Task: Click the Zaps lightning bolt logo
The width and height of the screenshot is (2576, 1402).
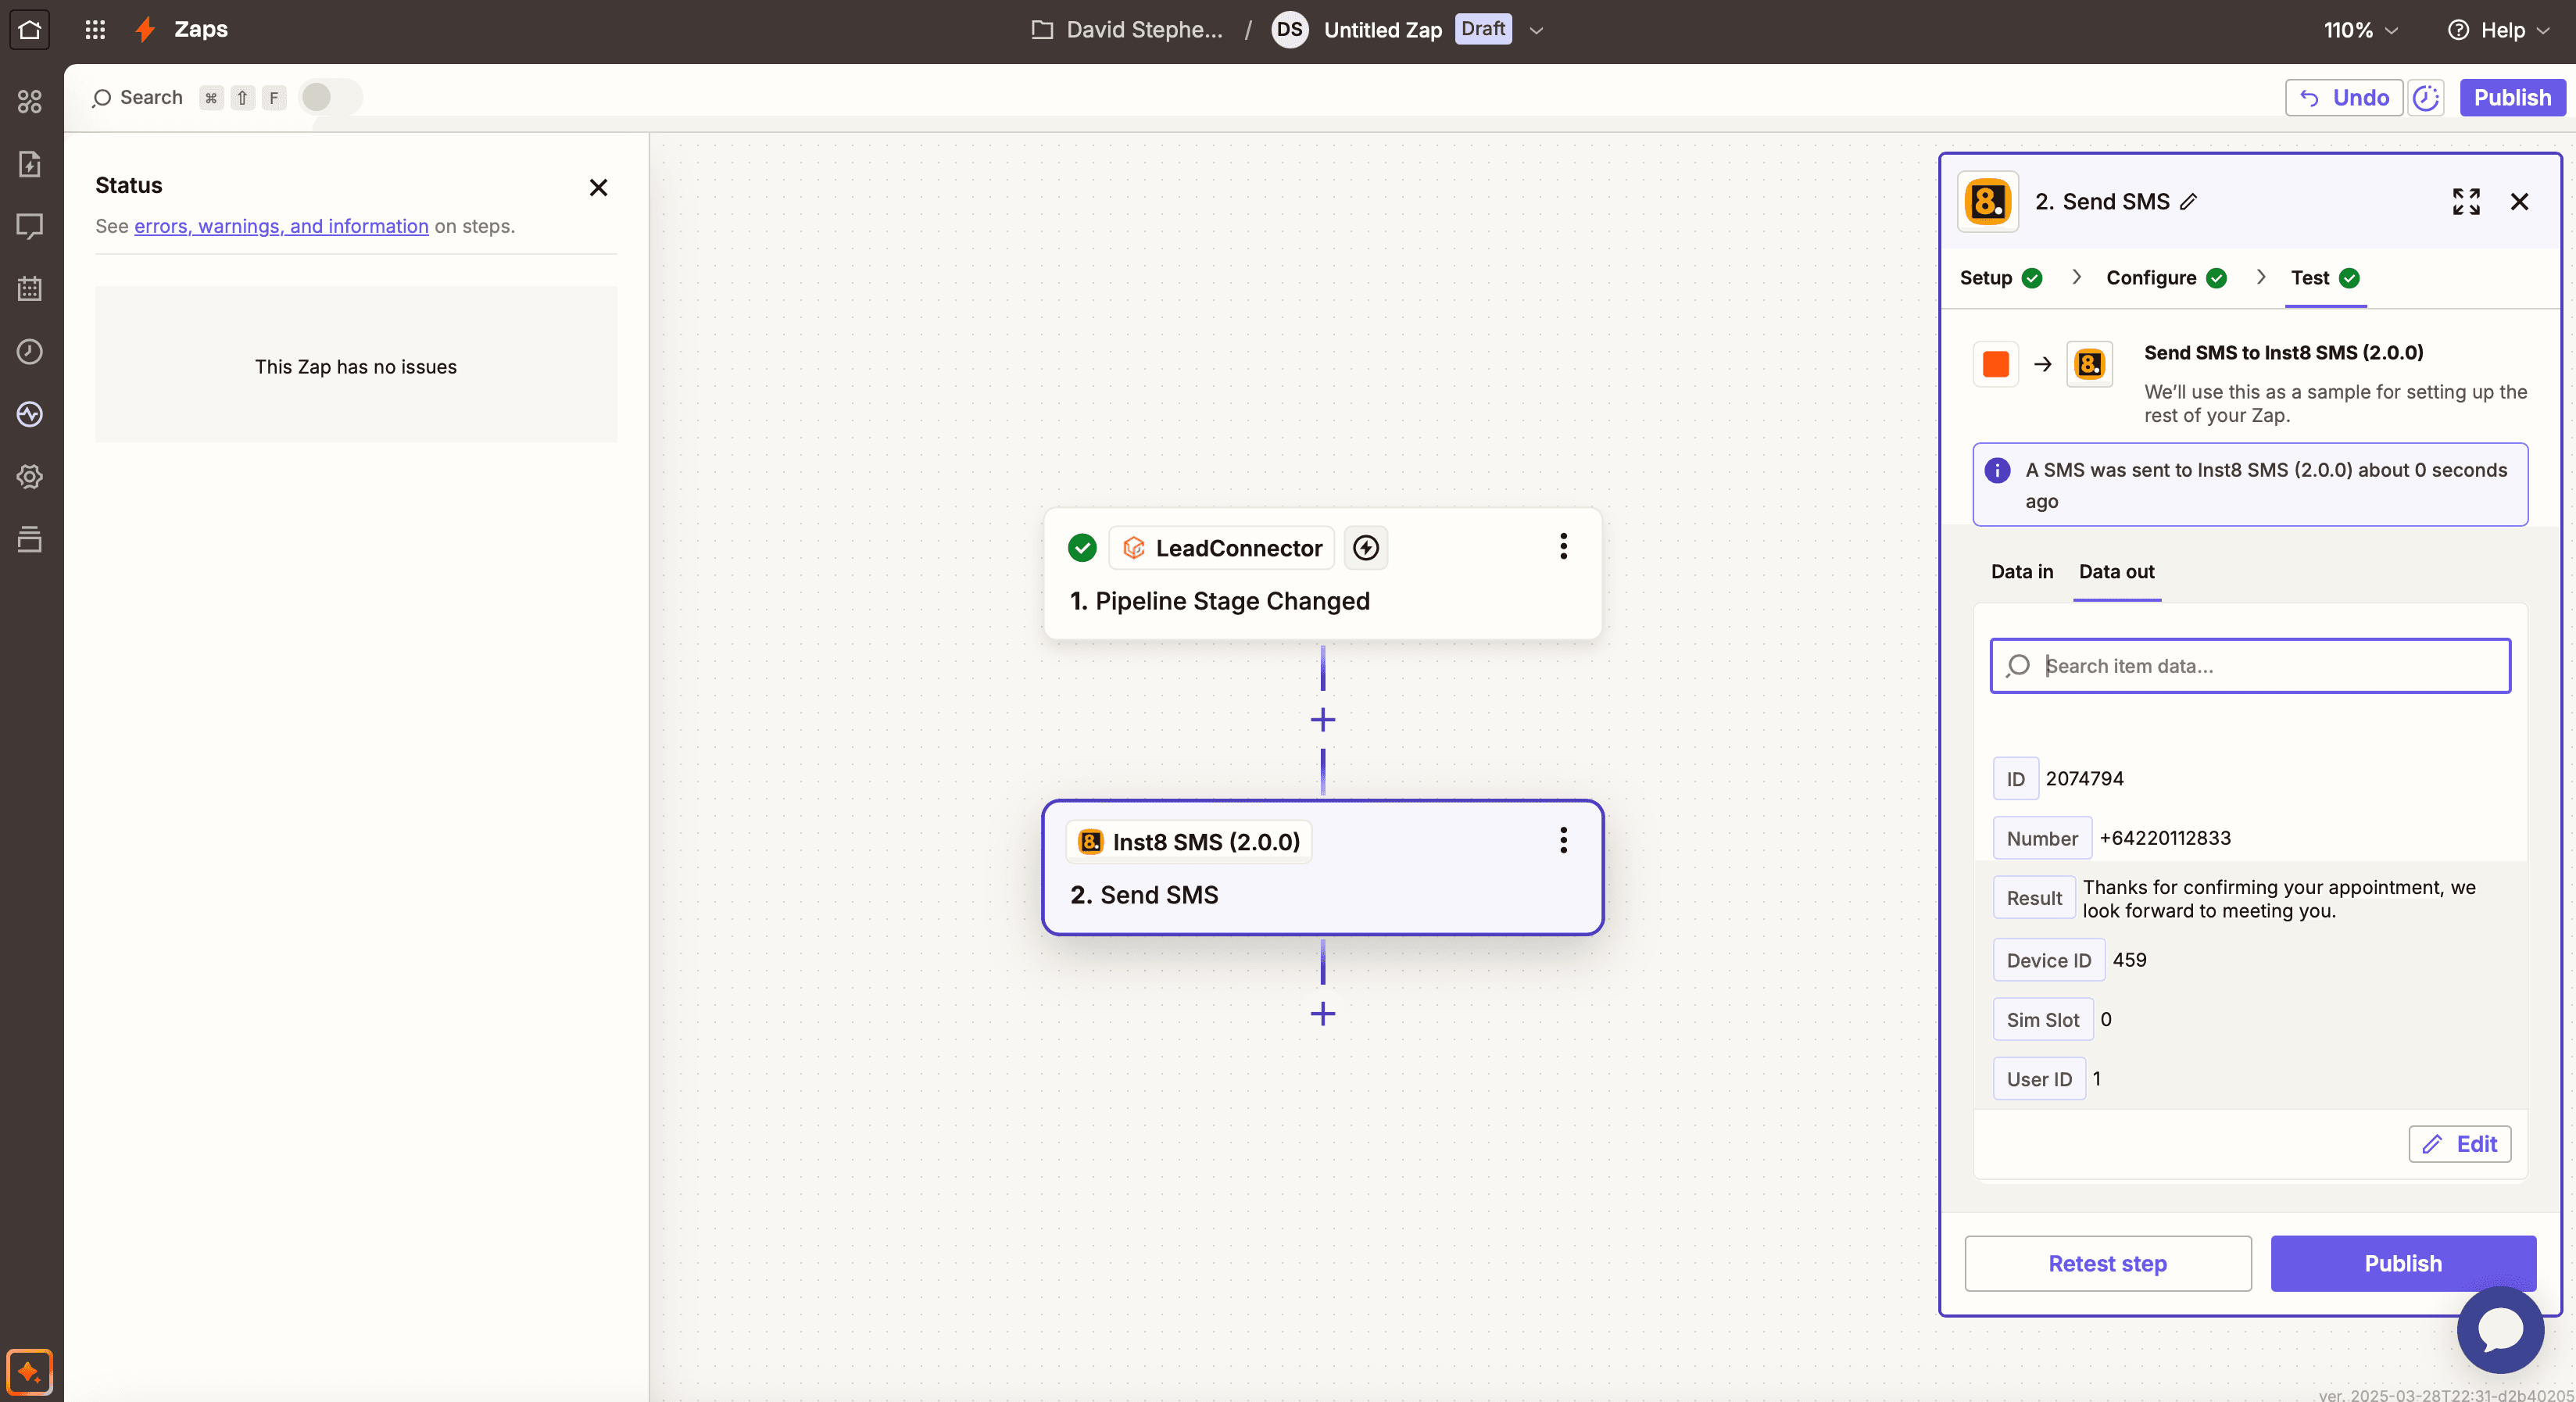Action: click(x=146, y=30)
